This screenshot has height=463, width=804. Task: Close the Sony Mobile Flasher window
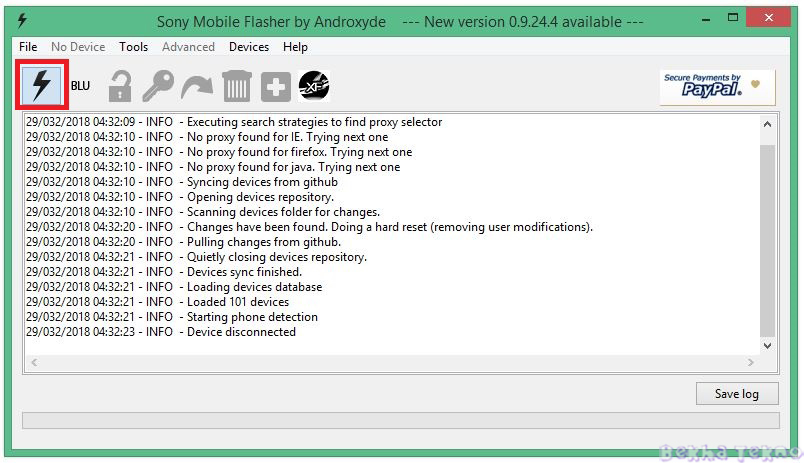click(769, 18)
